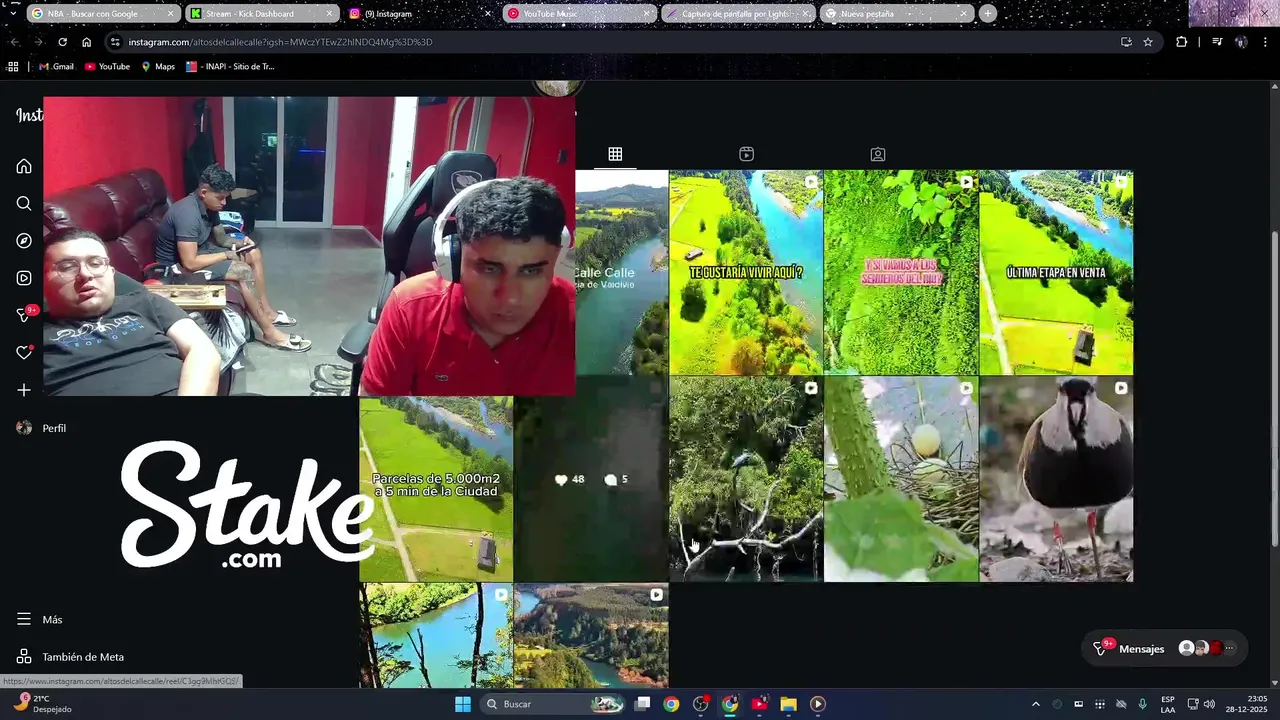This screenshot has width=1280, height=720.
Task: Click the taskbar Buscar search box
Action: 553,704
